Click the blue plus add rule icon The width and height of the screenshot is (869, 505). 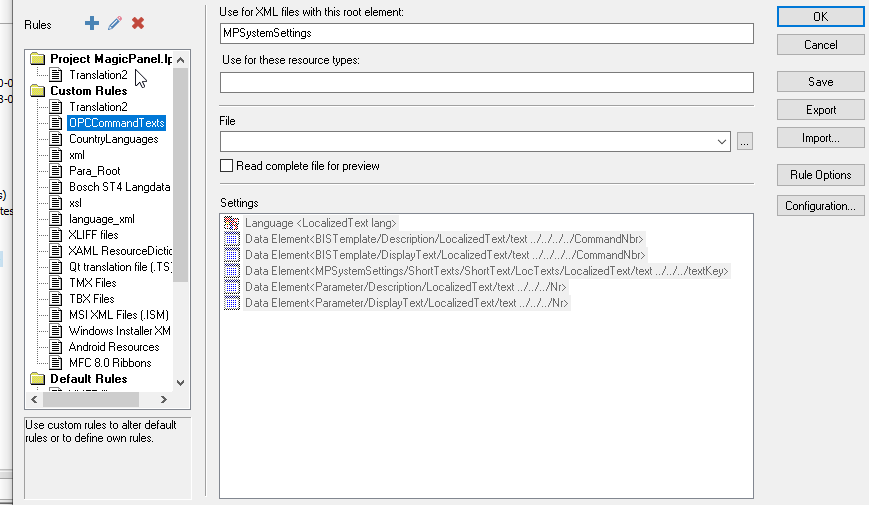pos(92,23)
